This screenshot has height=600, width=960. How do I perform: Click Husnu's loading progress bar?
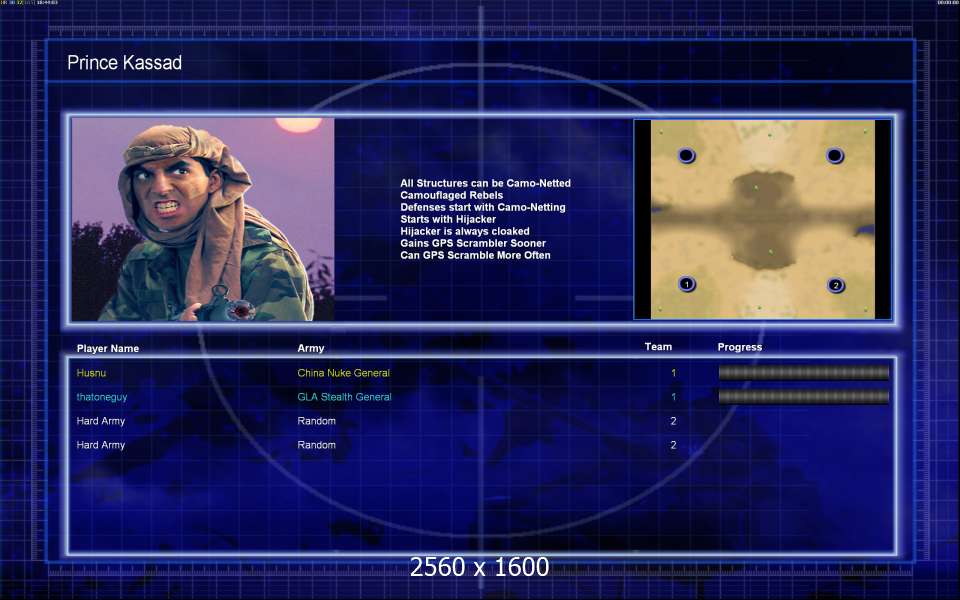(803, 372)
